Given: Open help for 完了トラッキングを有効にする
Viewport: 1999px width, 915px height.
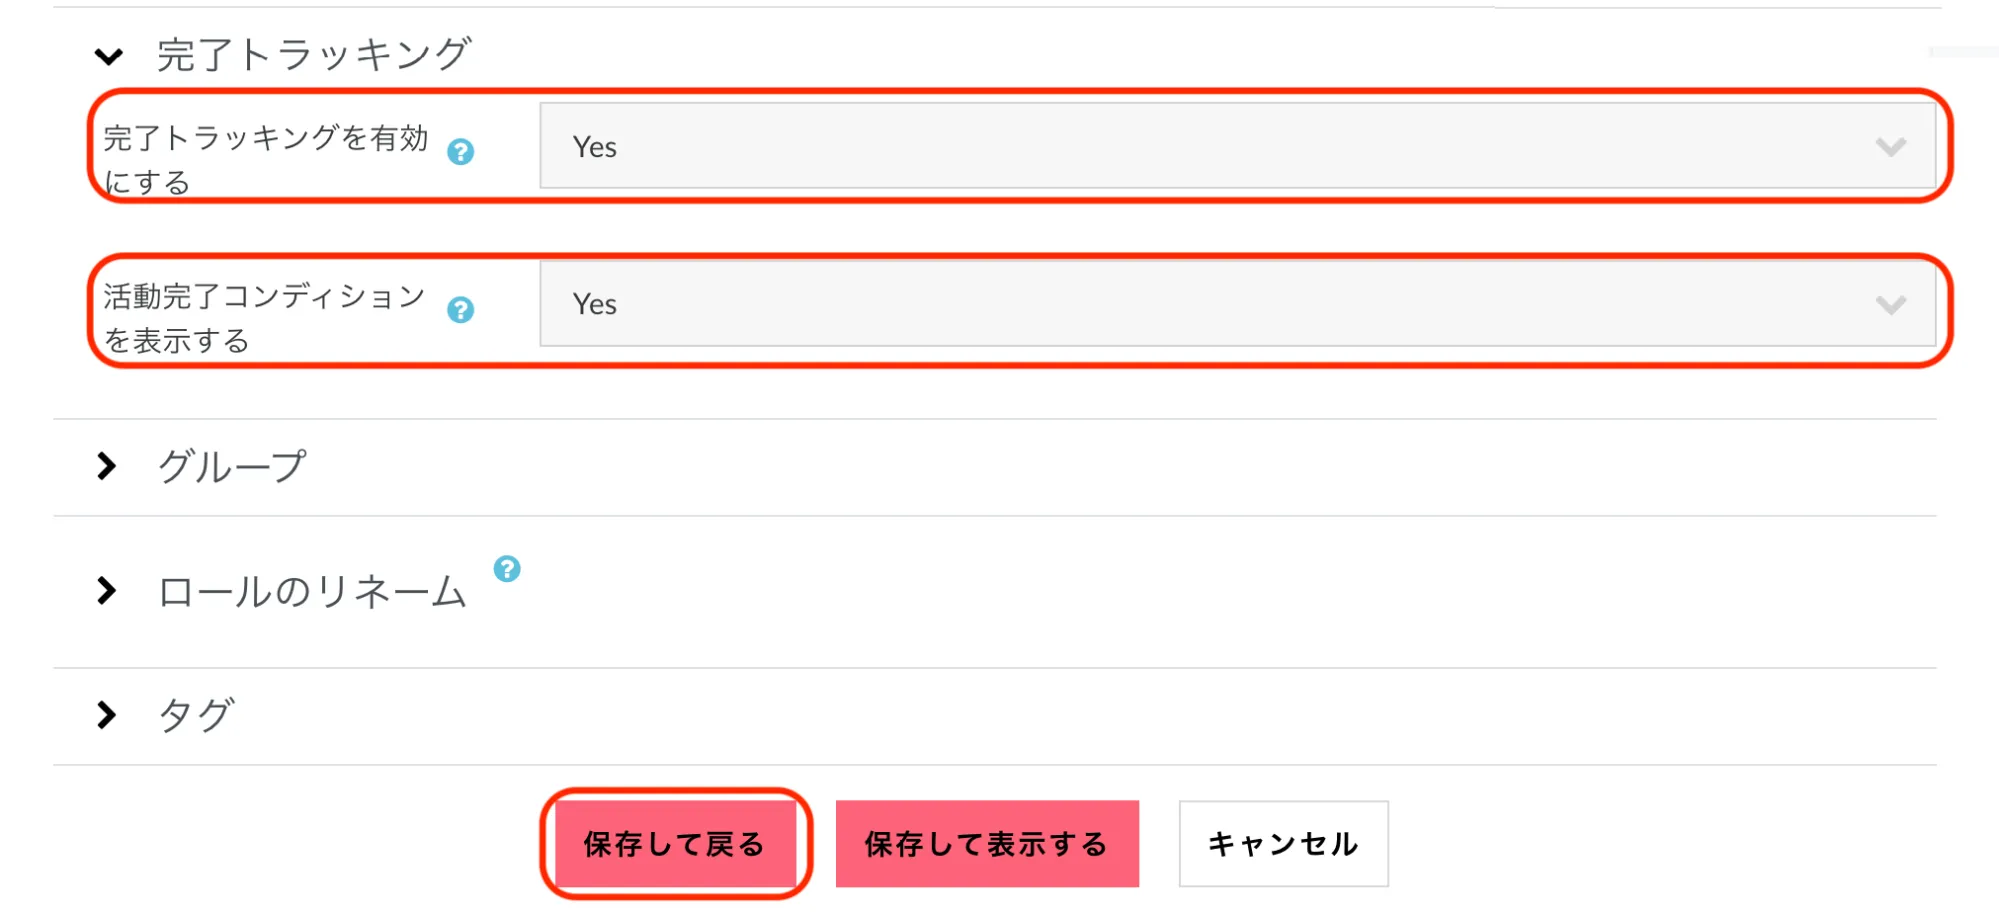Looking at the screenshot, I should click(x=460, y=152).
